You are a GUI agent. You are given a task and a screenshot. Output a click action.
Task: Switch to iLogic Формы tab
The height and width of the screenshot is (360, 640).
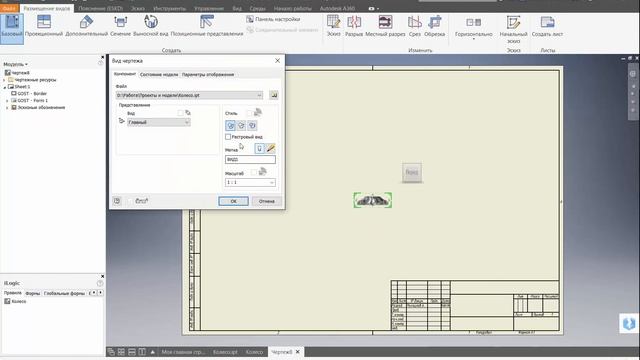pos(33,293)
